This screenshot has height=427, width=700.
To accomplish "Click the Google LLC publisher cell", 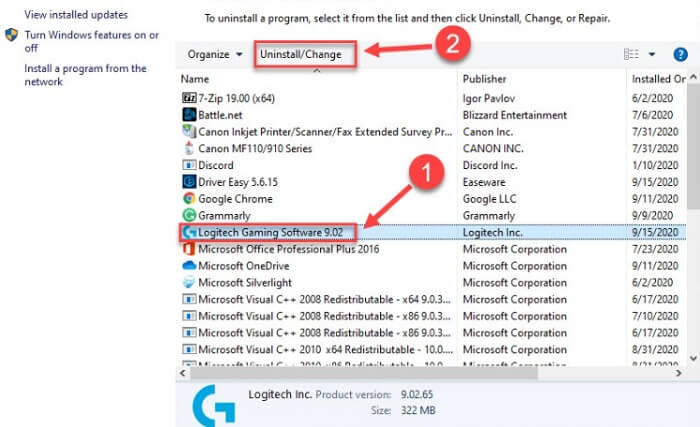I will [489, 199].
